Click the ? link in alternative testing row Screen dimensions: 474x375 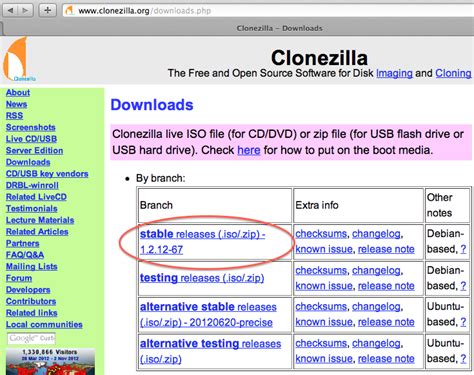tap(463, 359)
